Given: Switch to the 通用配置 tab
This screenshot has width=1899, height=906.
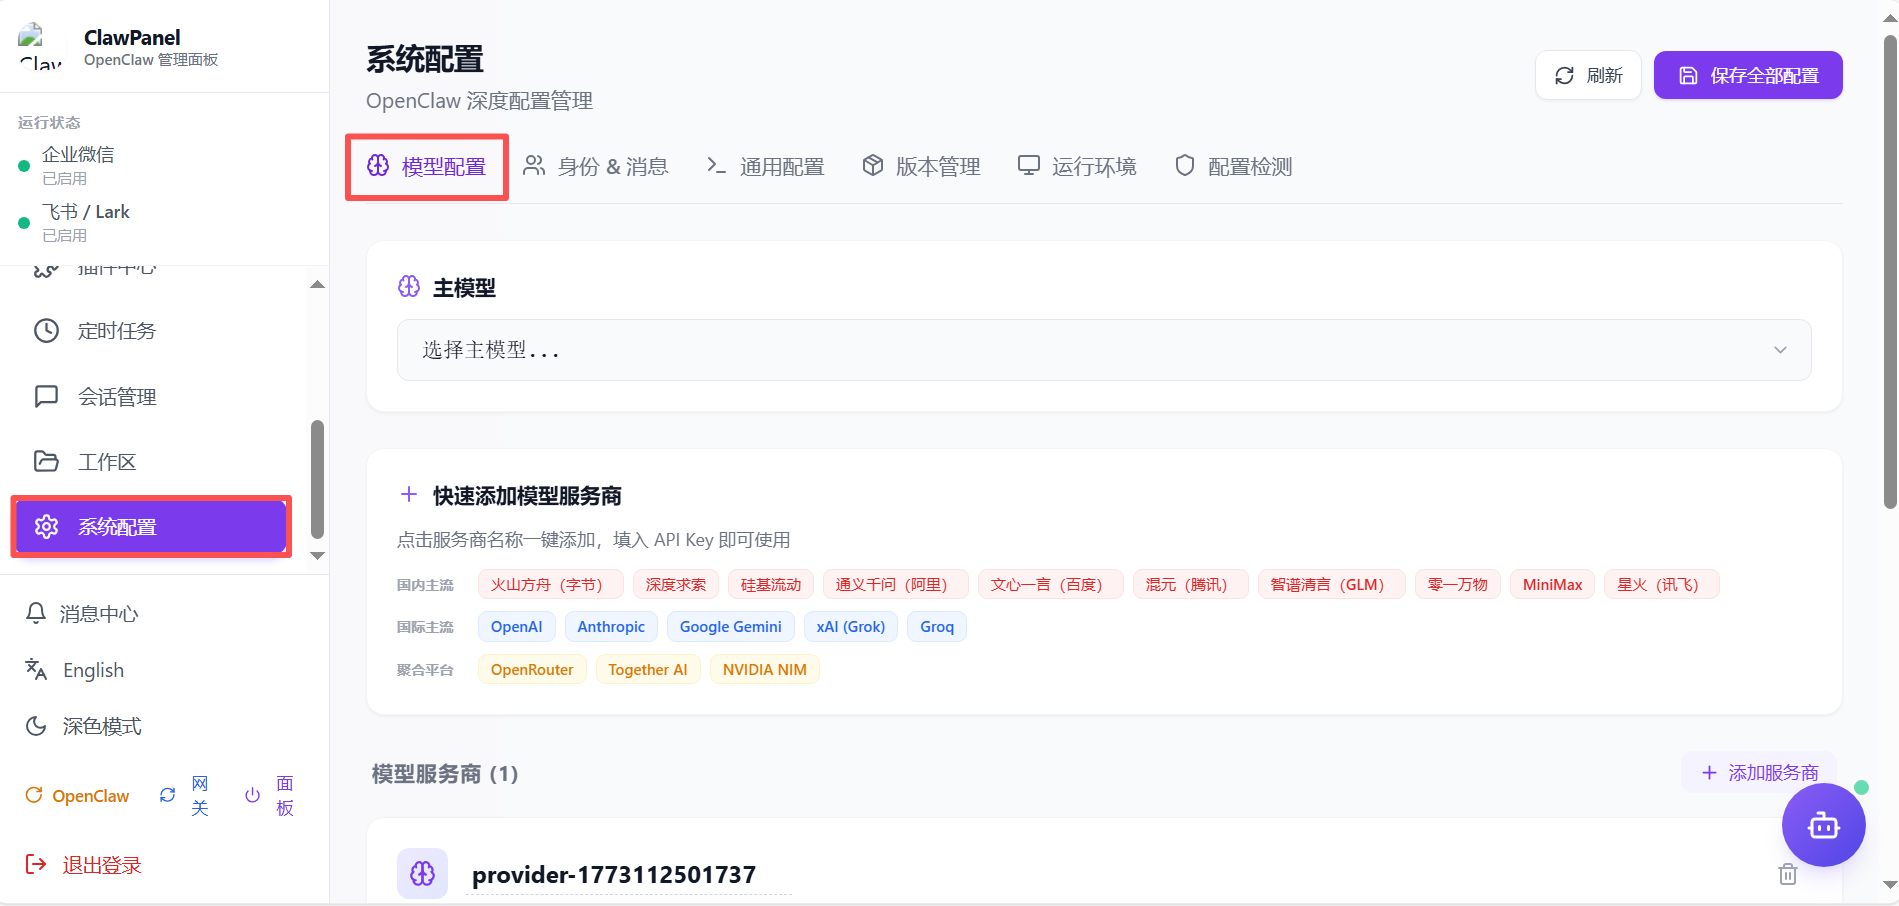Looking at the screenshot, I should pyautogui.click(x=765, y=167).
